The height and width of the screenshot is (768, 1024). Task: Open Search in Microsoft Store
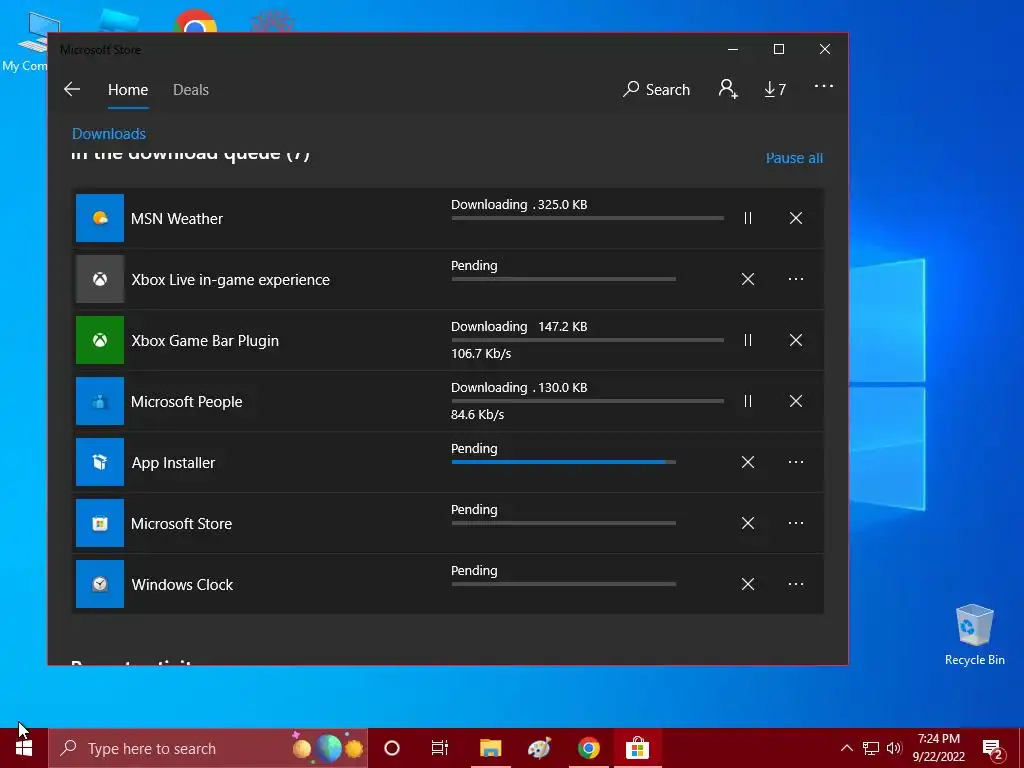tap(656, 89)
